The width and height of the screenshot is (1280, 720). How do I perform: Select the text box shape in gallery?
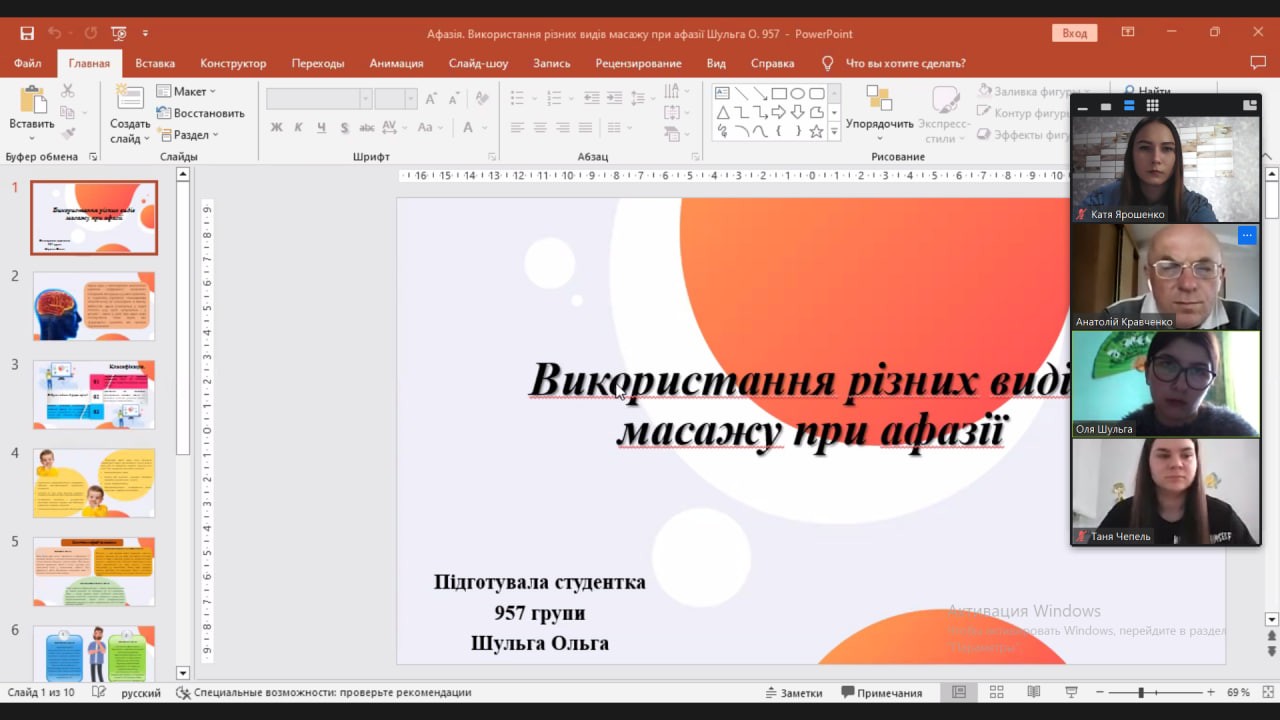722,93
